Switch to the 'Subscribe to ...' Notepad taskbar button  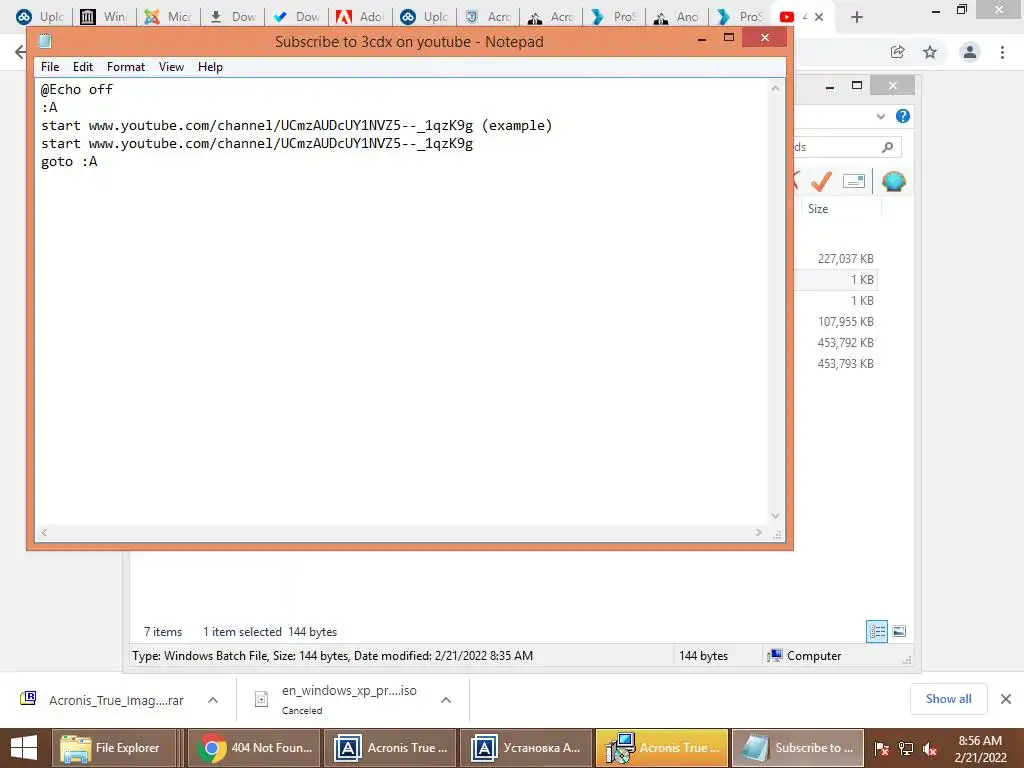click(798, 748)
